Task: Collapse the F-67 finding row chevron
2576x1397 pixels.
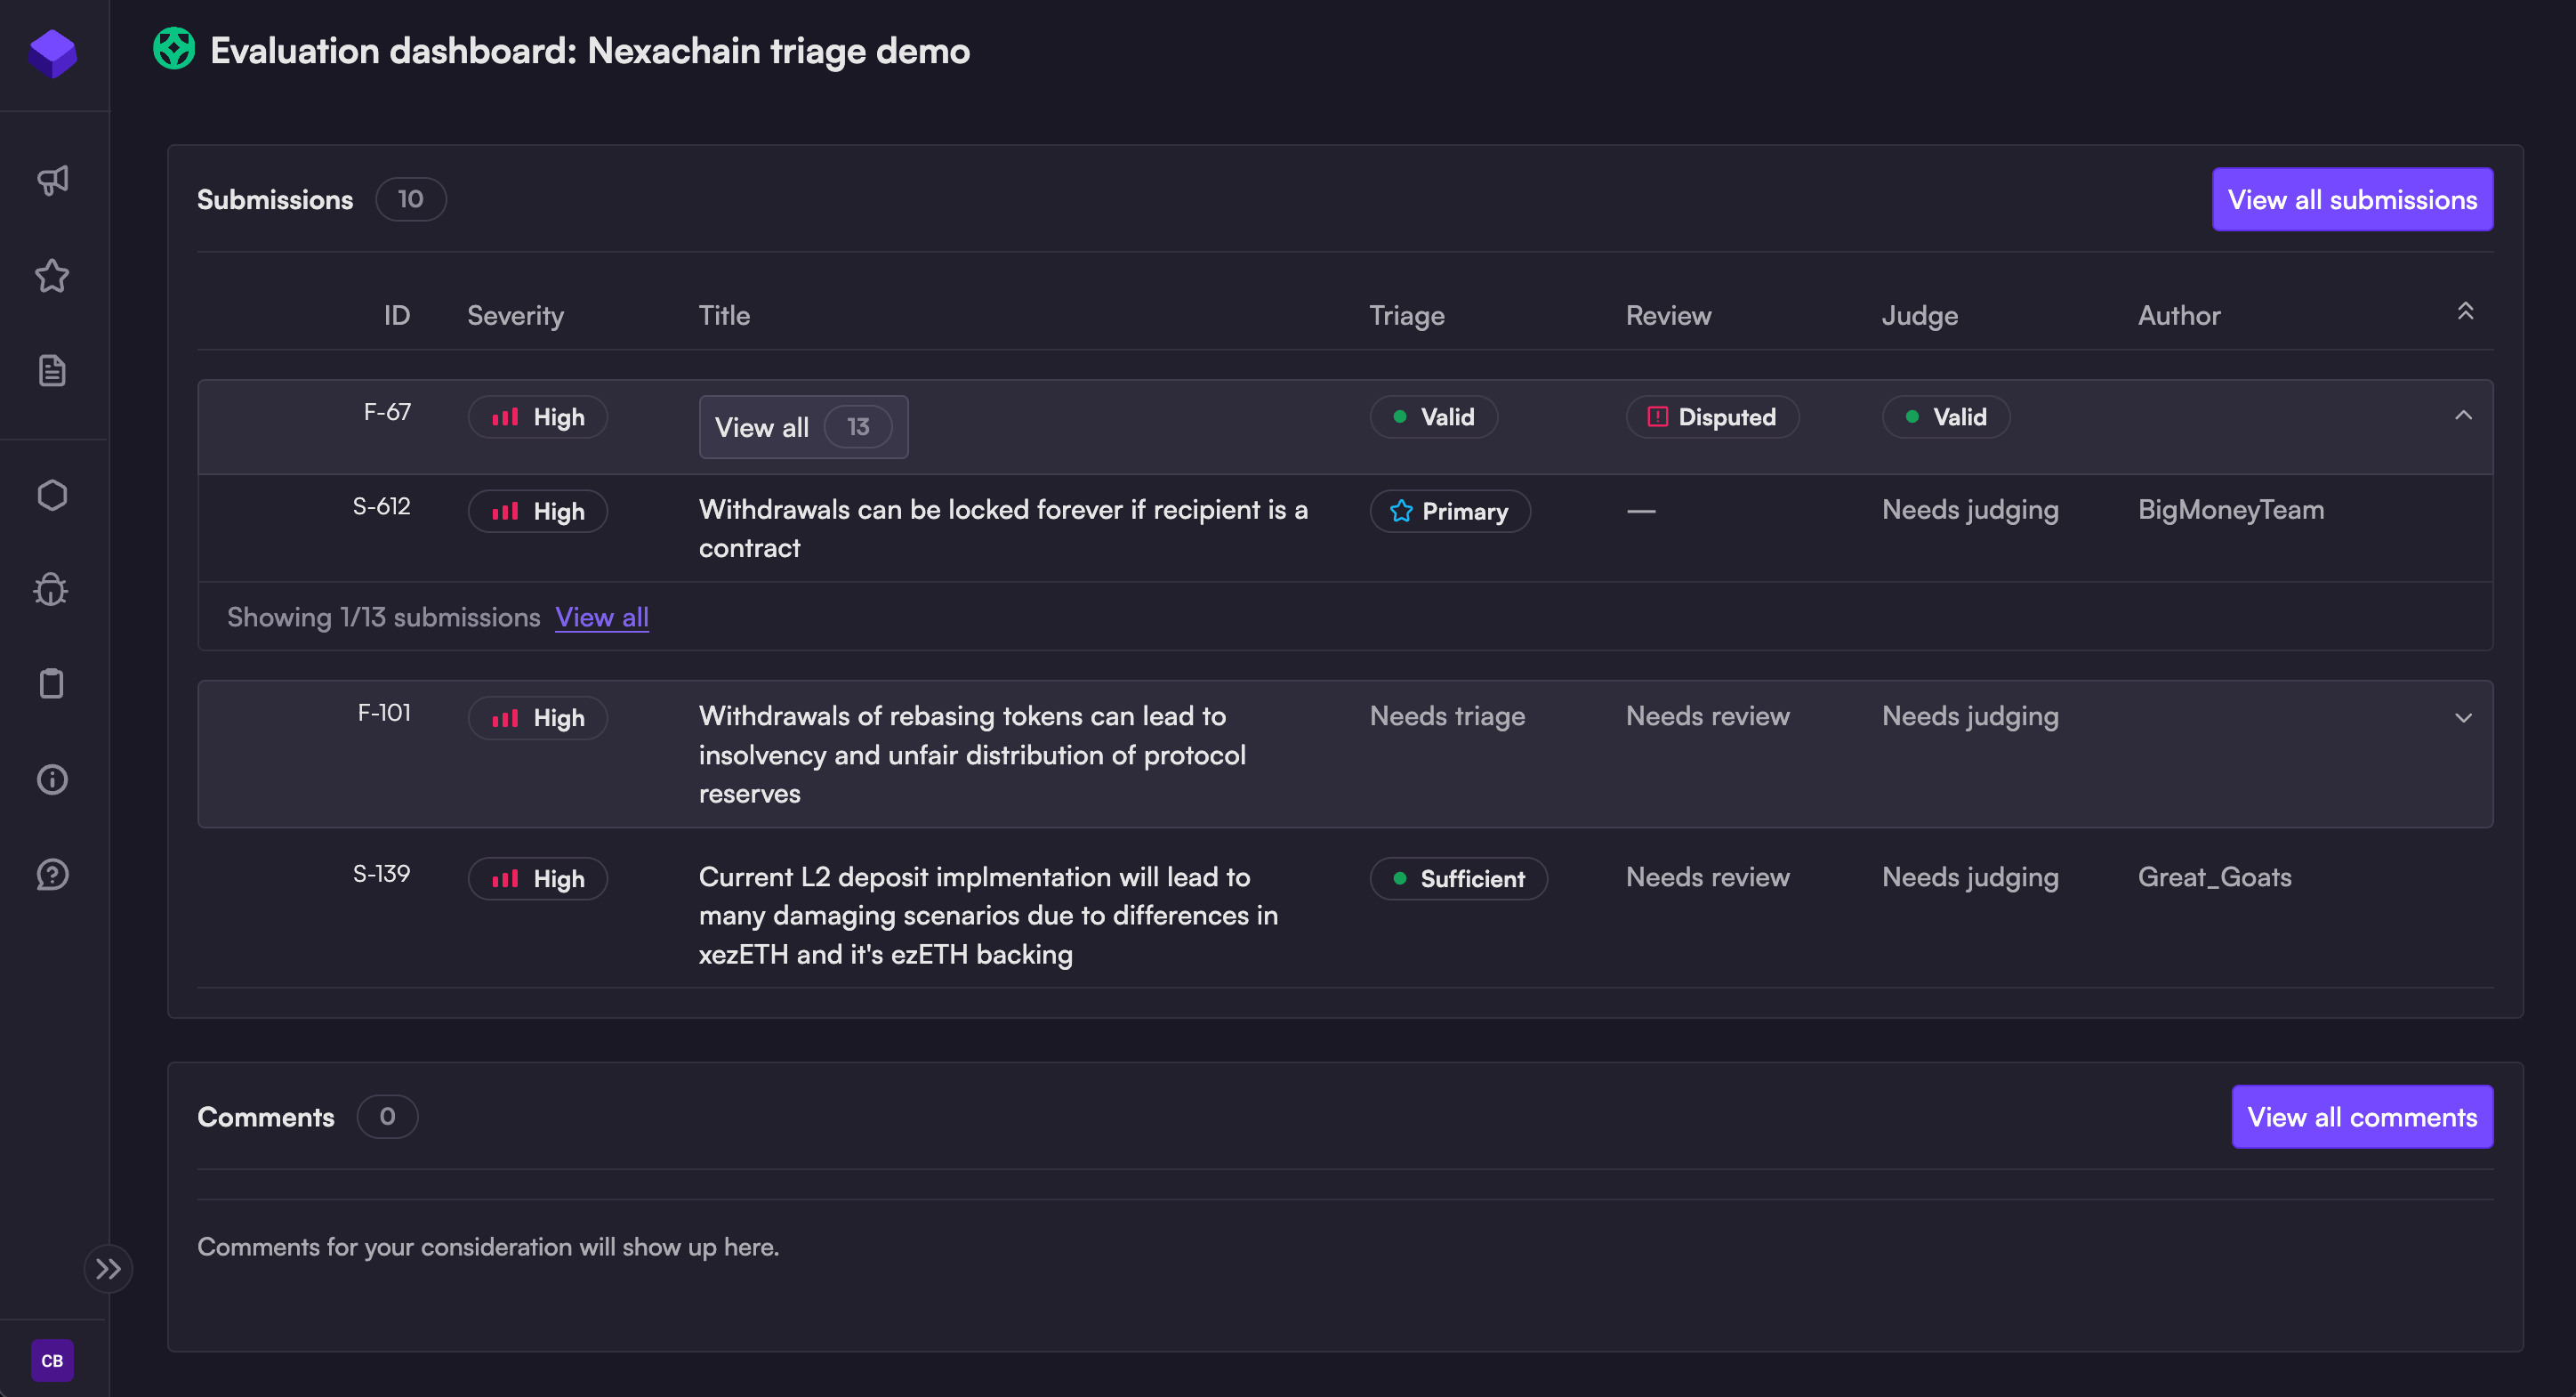Action: coord(2463,416)
